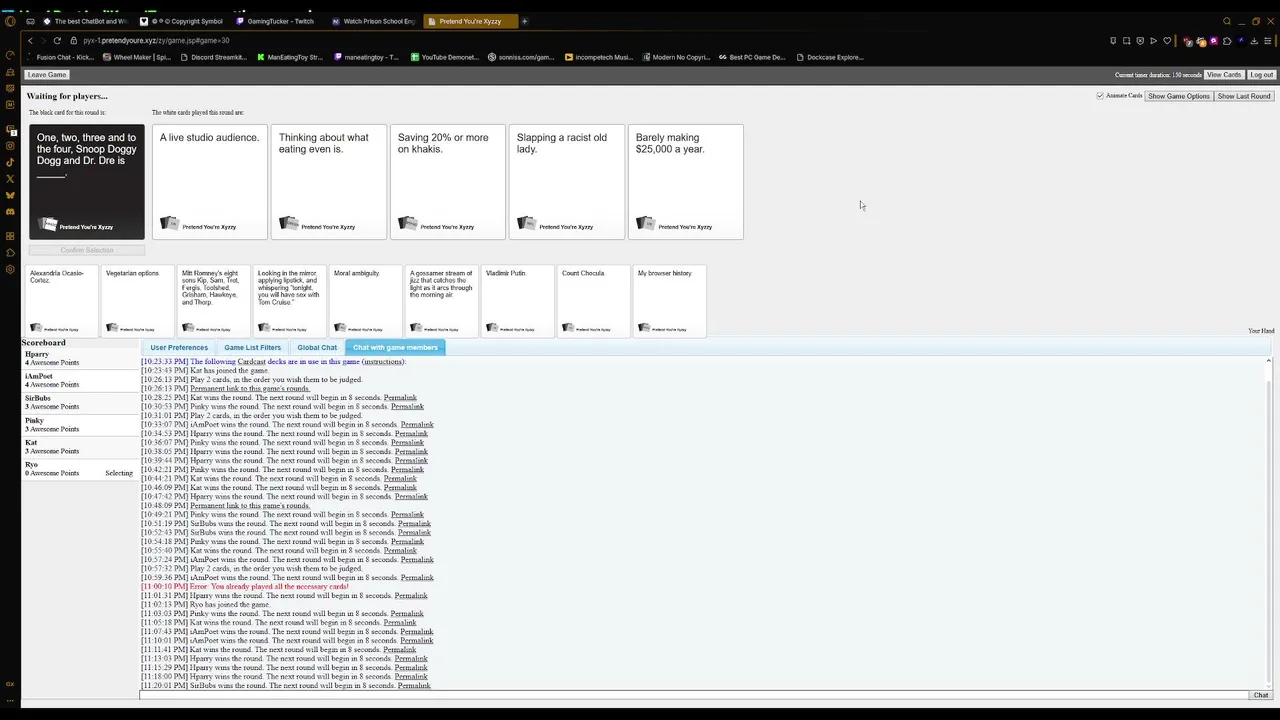The height and width of the screenshot is (720, 1280).
Task: Click Show Game Options button
Action: point(1179,96)
